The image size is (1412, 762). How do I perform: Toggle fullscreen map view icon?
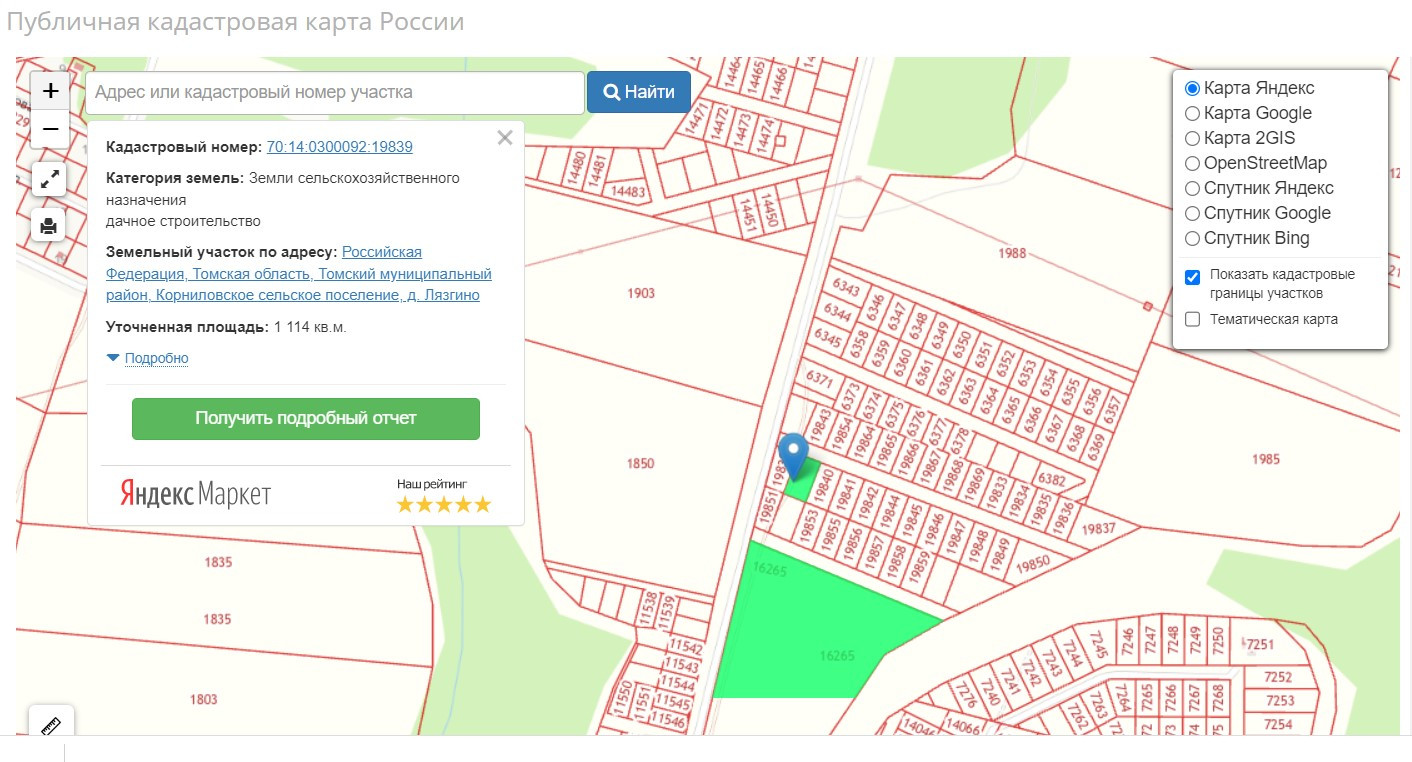coord(49,180)
